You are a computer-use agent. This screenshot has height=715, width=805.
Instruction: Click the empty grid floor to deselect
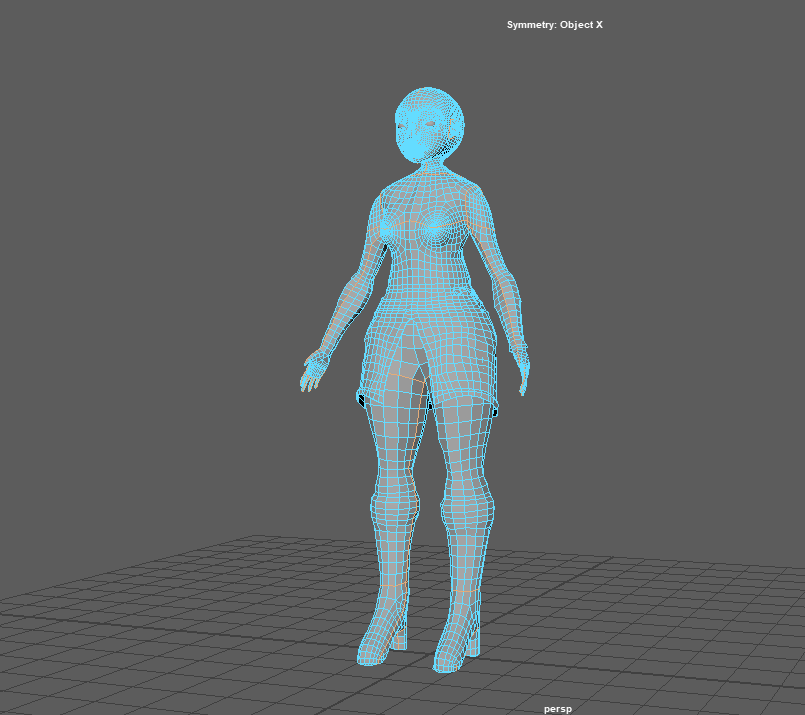click(650, 620)
